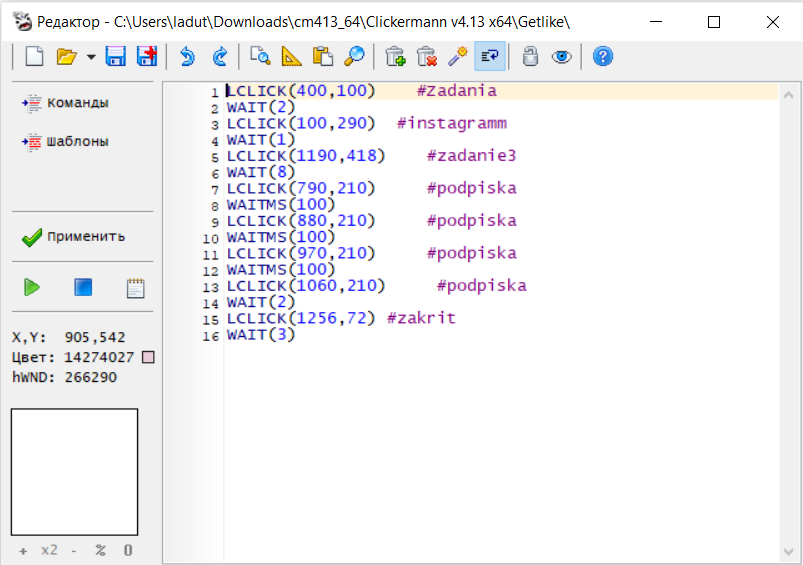Click the Применить button

pyautogui.click(x=74, y=237)
